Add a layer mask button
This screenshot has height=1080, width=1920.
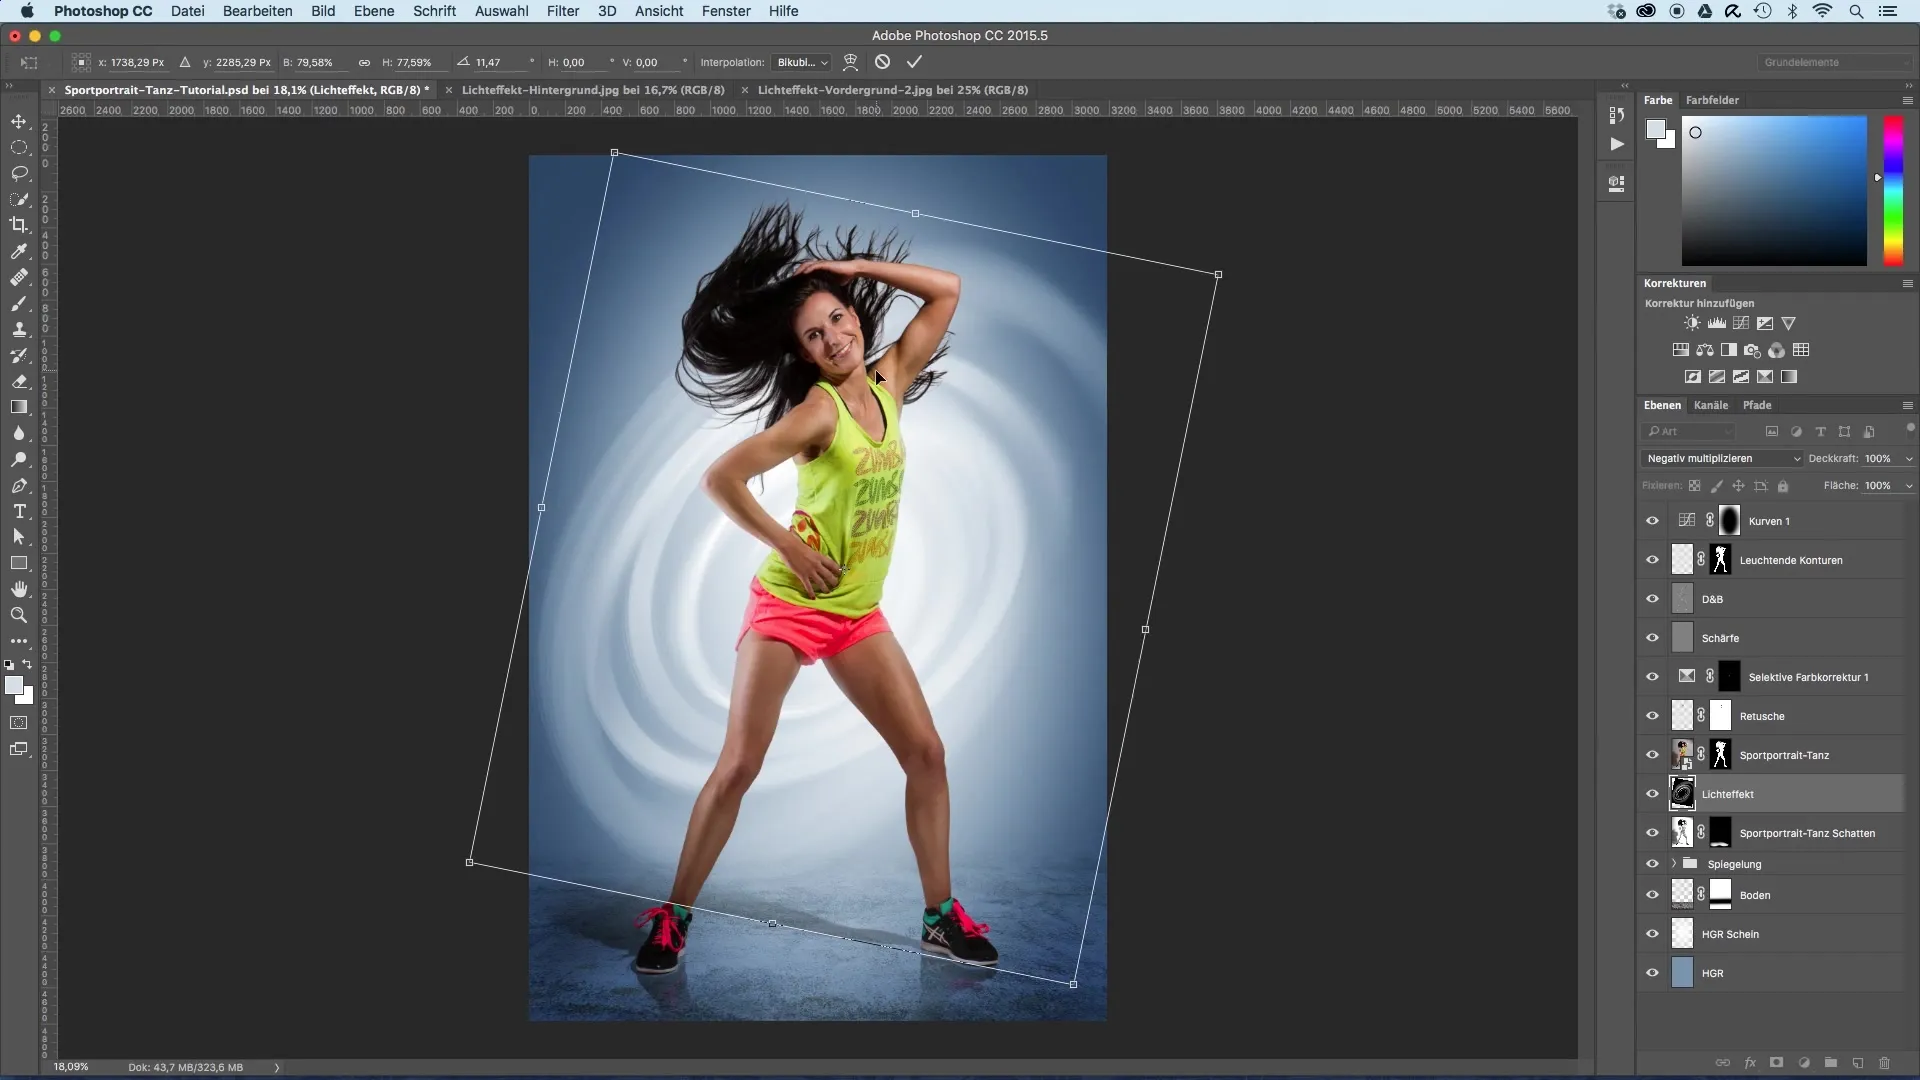pos(1777,1063)
